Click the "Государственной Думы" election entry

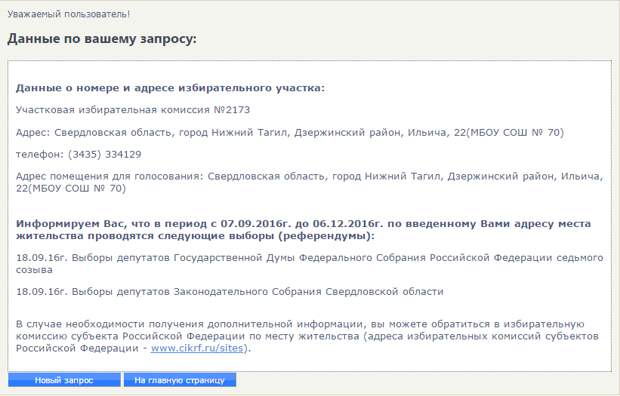tap(310, 263)
